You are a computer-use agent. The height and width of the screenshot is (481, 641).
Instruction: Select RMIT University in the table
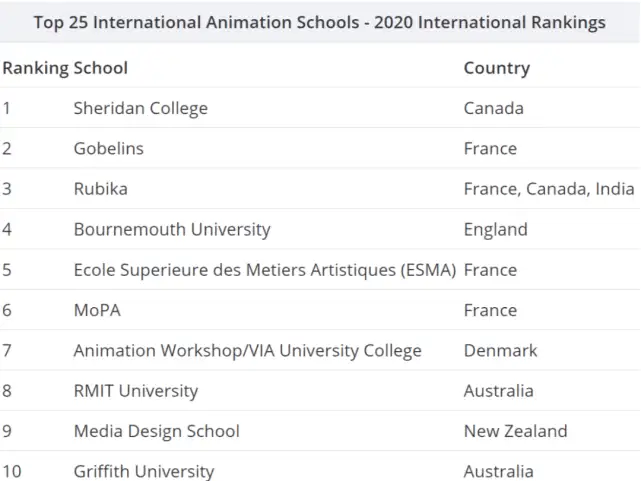pyautogui.click(x=135, y=391)
